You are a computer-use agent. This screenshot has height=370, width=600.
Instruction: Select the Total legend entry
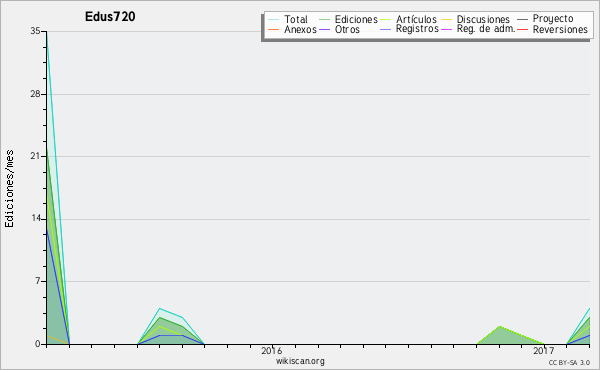pyautogui.click(x=296, y=19)
